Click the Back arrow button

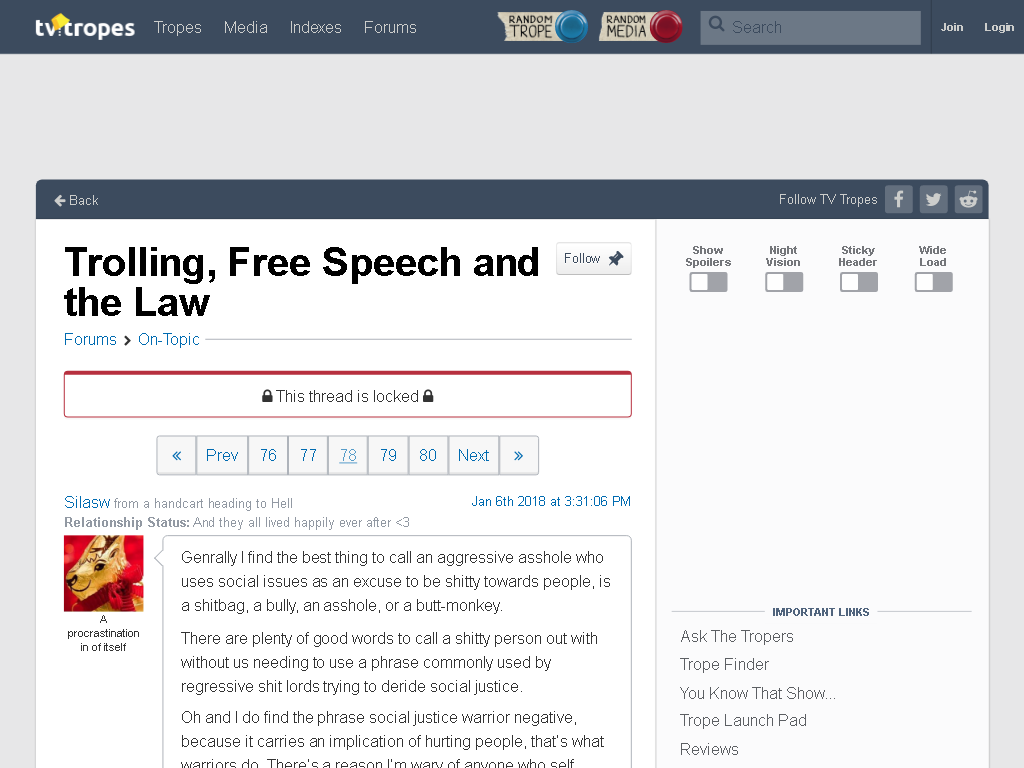76,200
